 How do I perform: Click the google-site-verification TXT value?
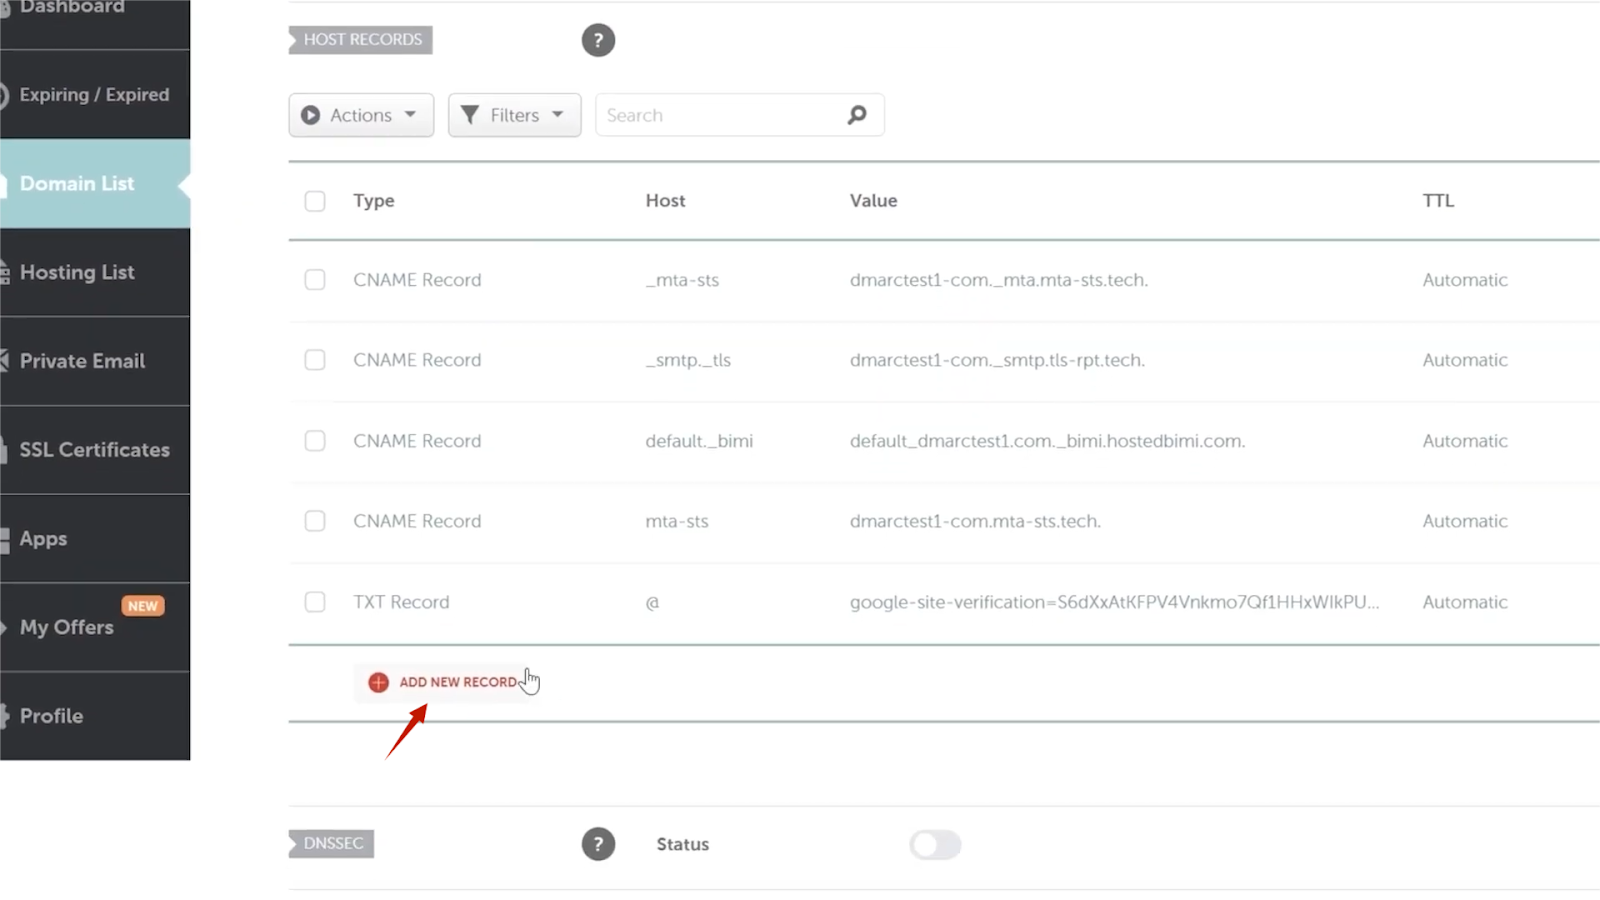pos(1114,602)
